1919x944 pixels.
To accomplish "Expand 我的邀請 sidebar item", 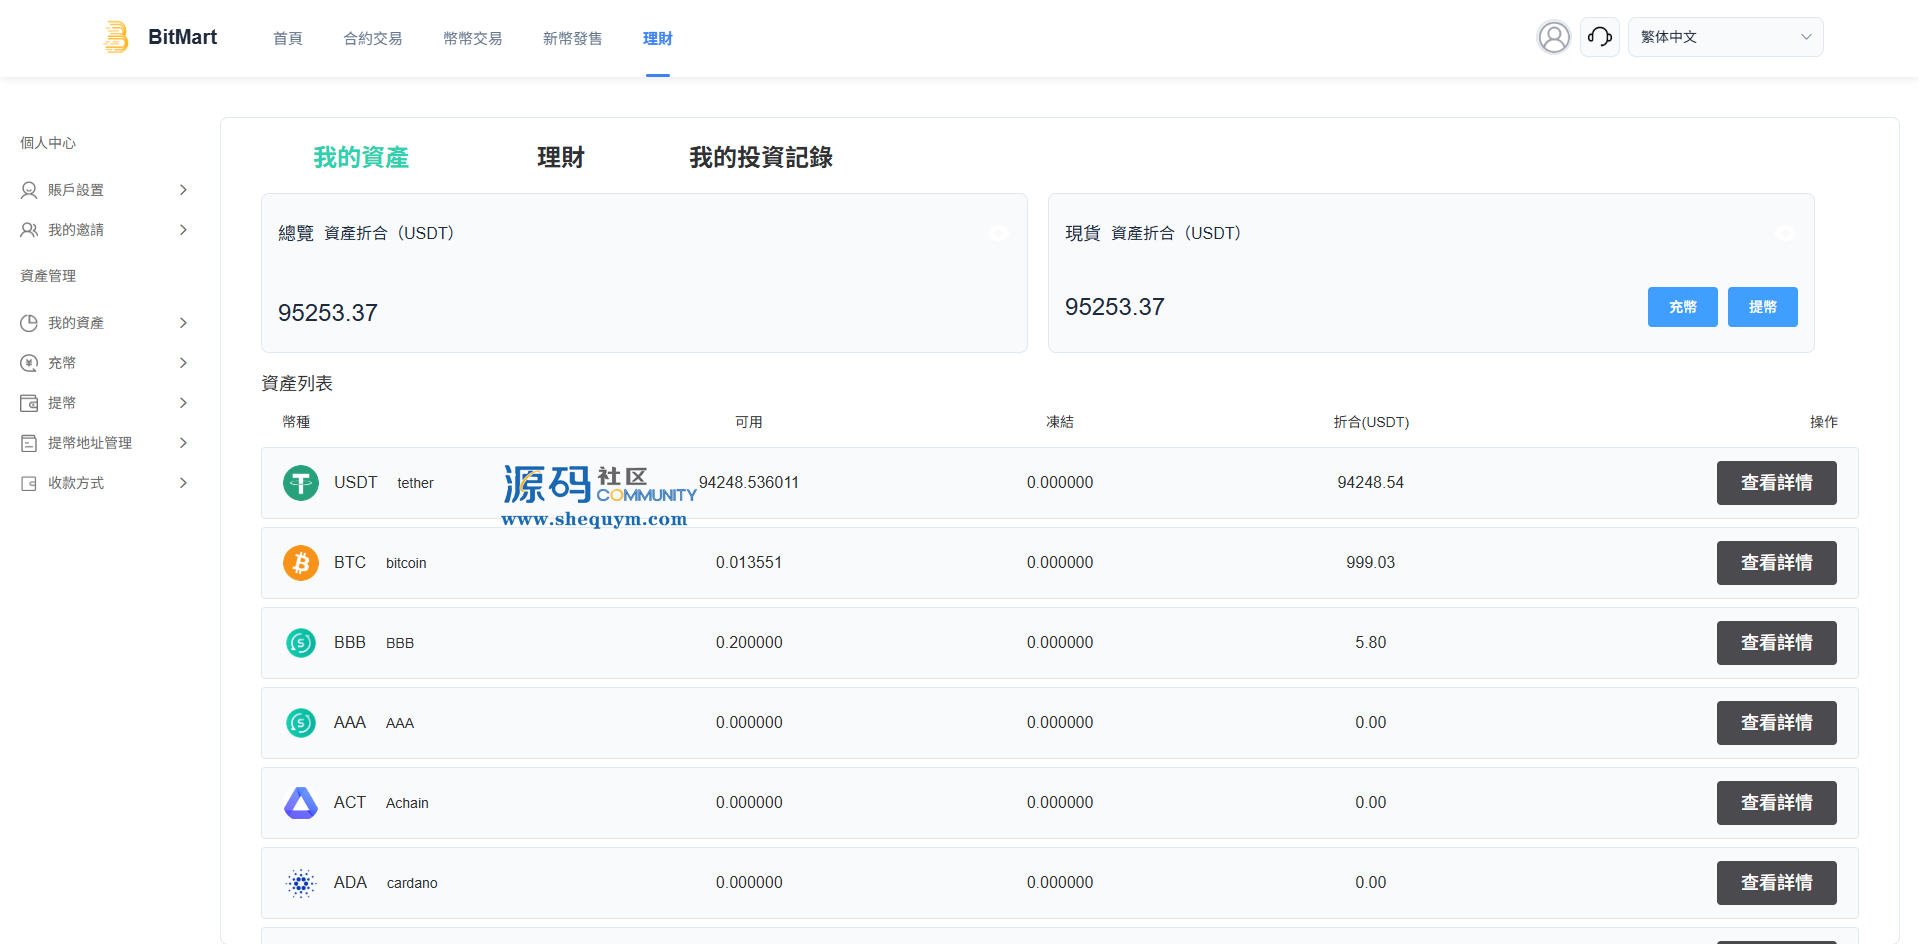I will pyautogui.click(x=104, y=230).
